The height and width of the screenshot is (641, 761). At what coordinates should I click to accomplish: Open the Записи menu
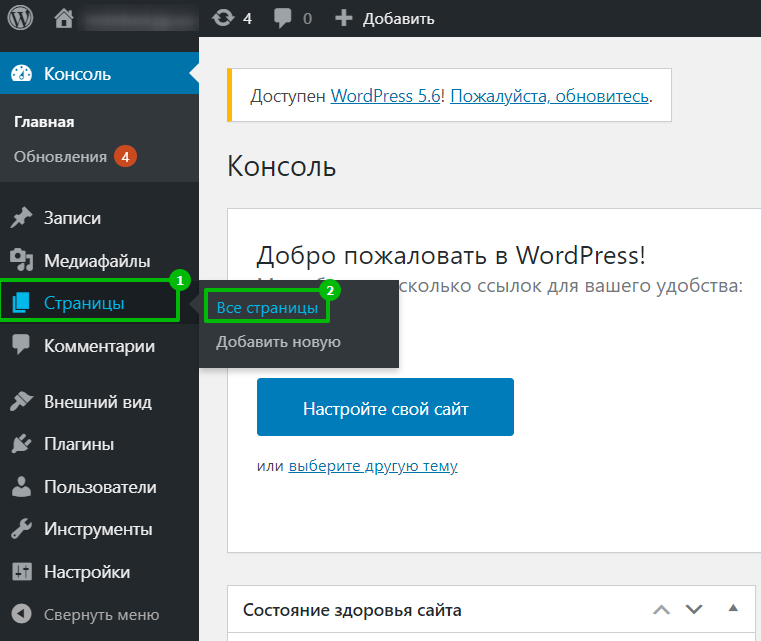(x=99, y=218)
